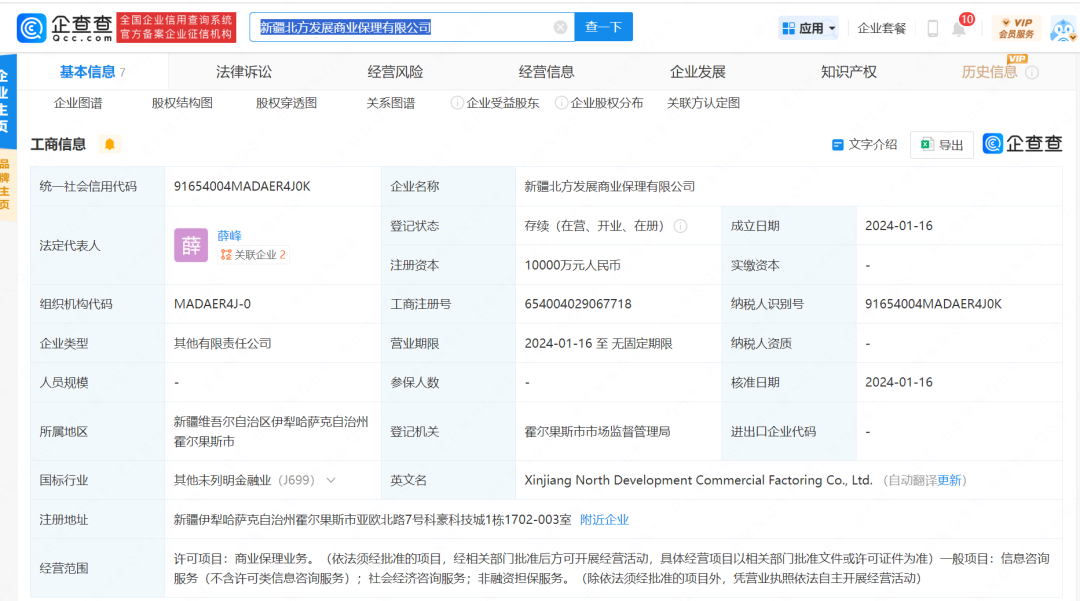Screen dimensions: 1080x601
Task: Open the notifications bell with badge 10
Action: 959,29
